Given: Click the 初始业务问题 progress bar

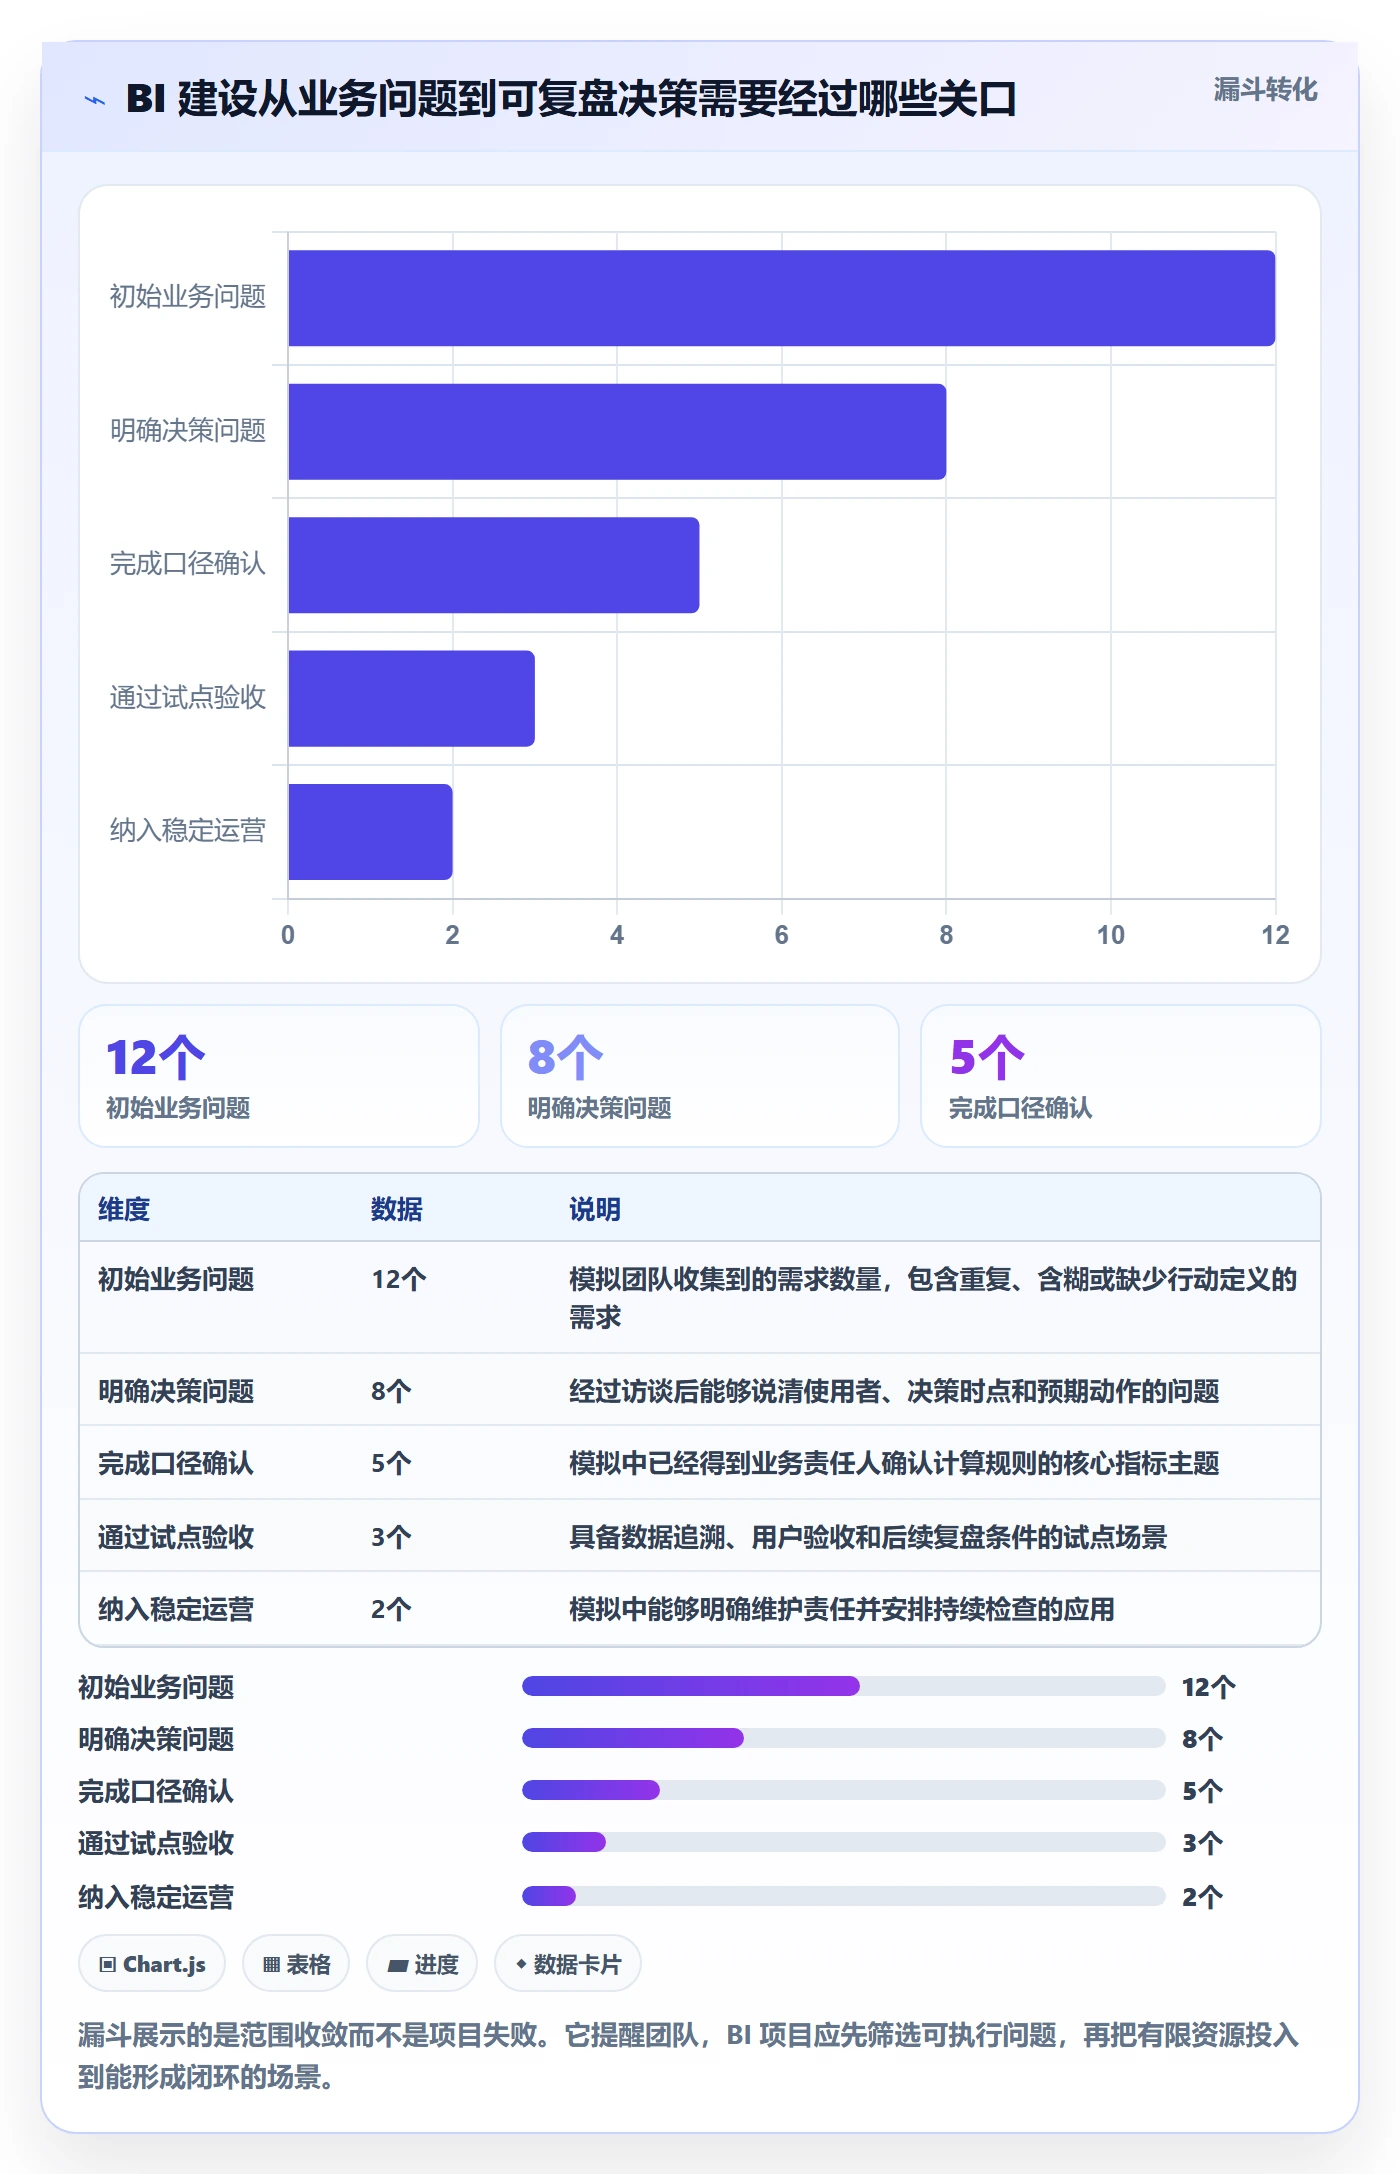Looking at the screenshot, I should tap(843, 1686).
